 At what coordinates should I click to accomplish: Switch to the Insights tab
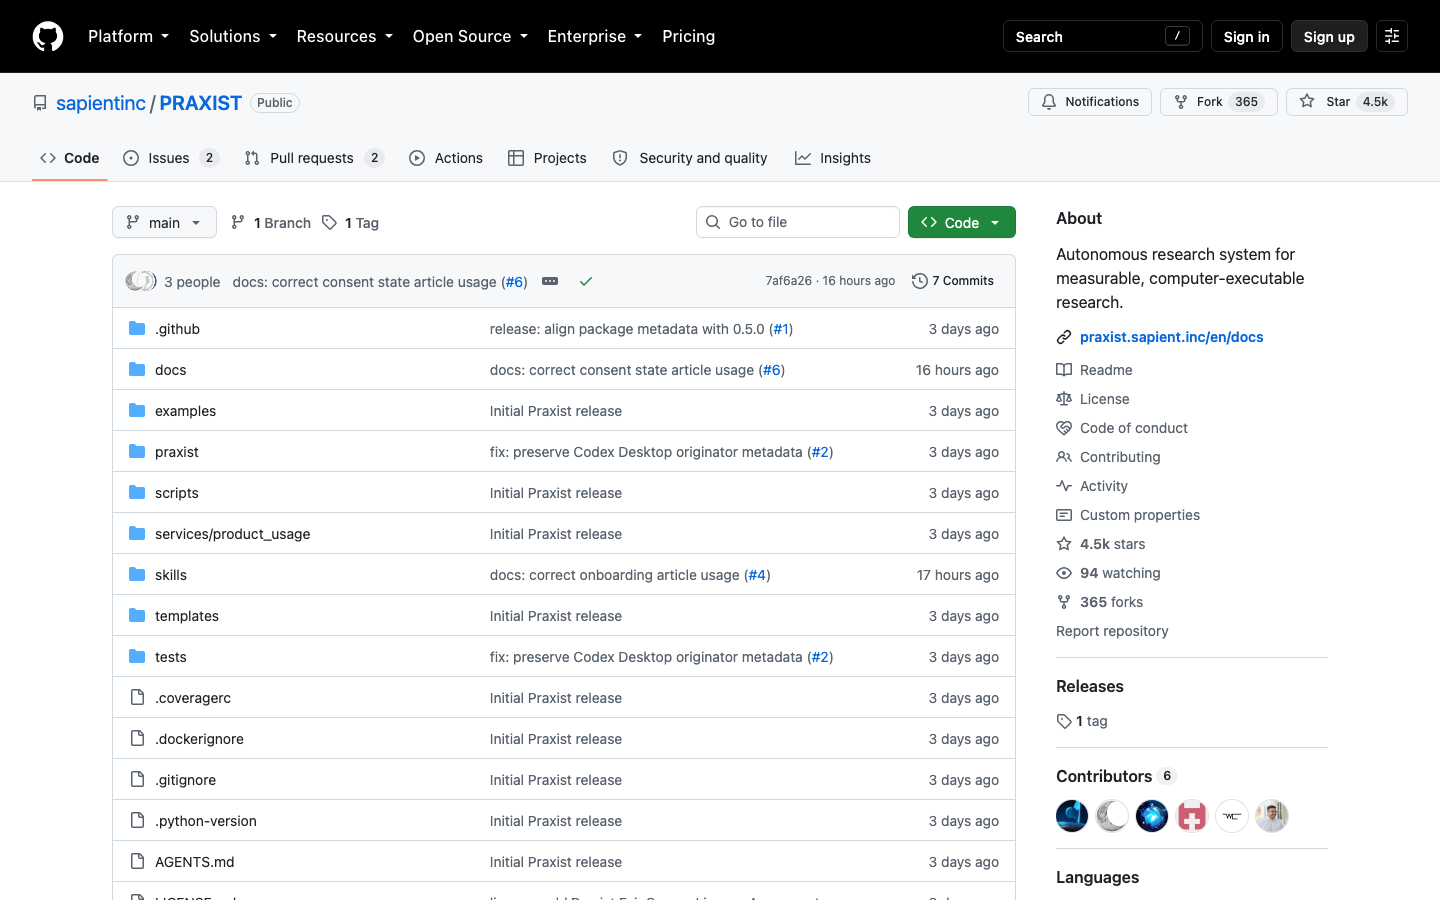[x=833, y=158]
